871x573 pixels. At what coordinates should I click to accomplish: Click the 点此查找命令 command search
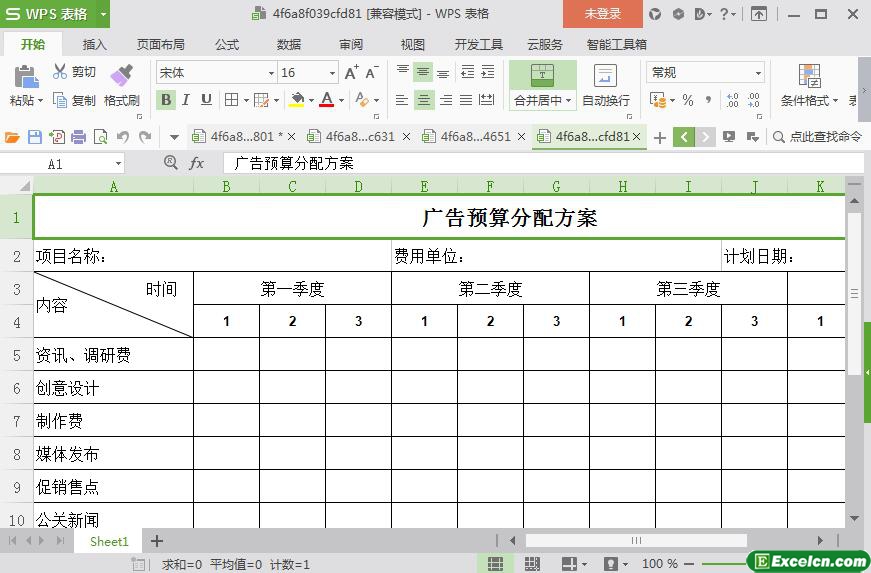pyautogui.click(x=818, y=137)
